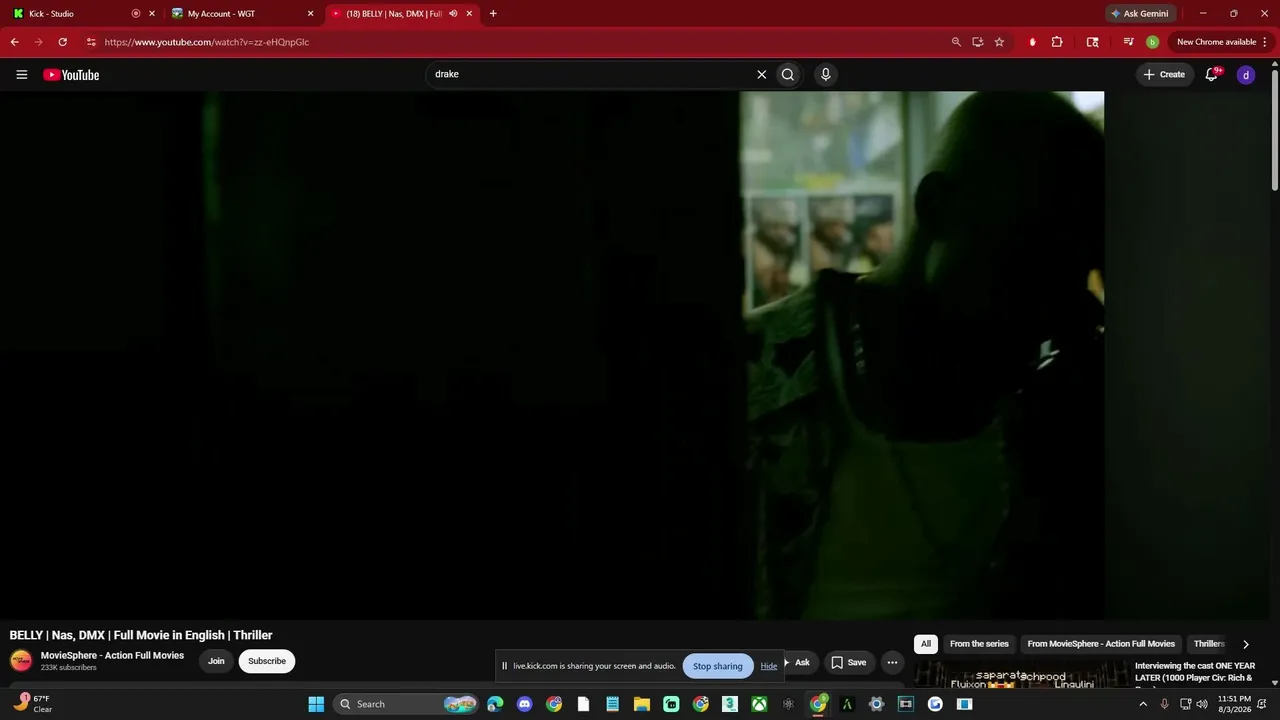1280x720 pixels.
Task: Click the video player to pause
Action: (552, 355)
